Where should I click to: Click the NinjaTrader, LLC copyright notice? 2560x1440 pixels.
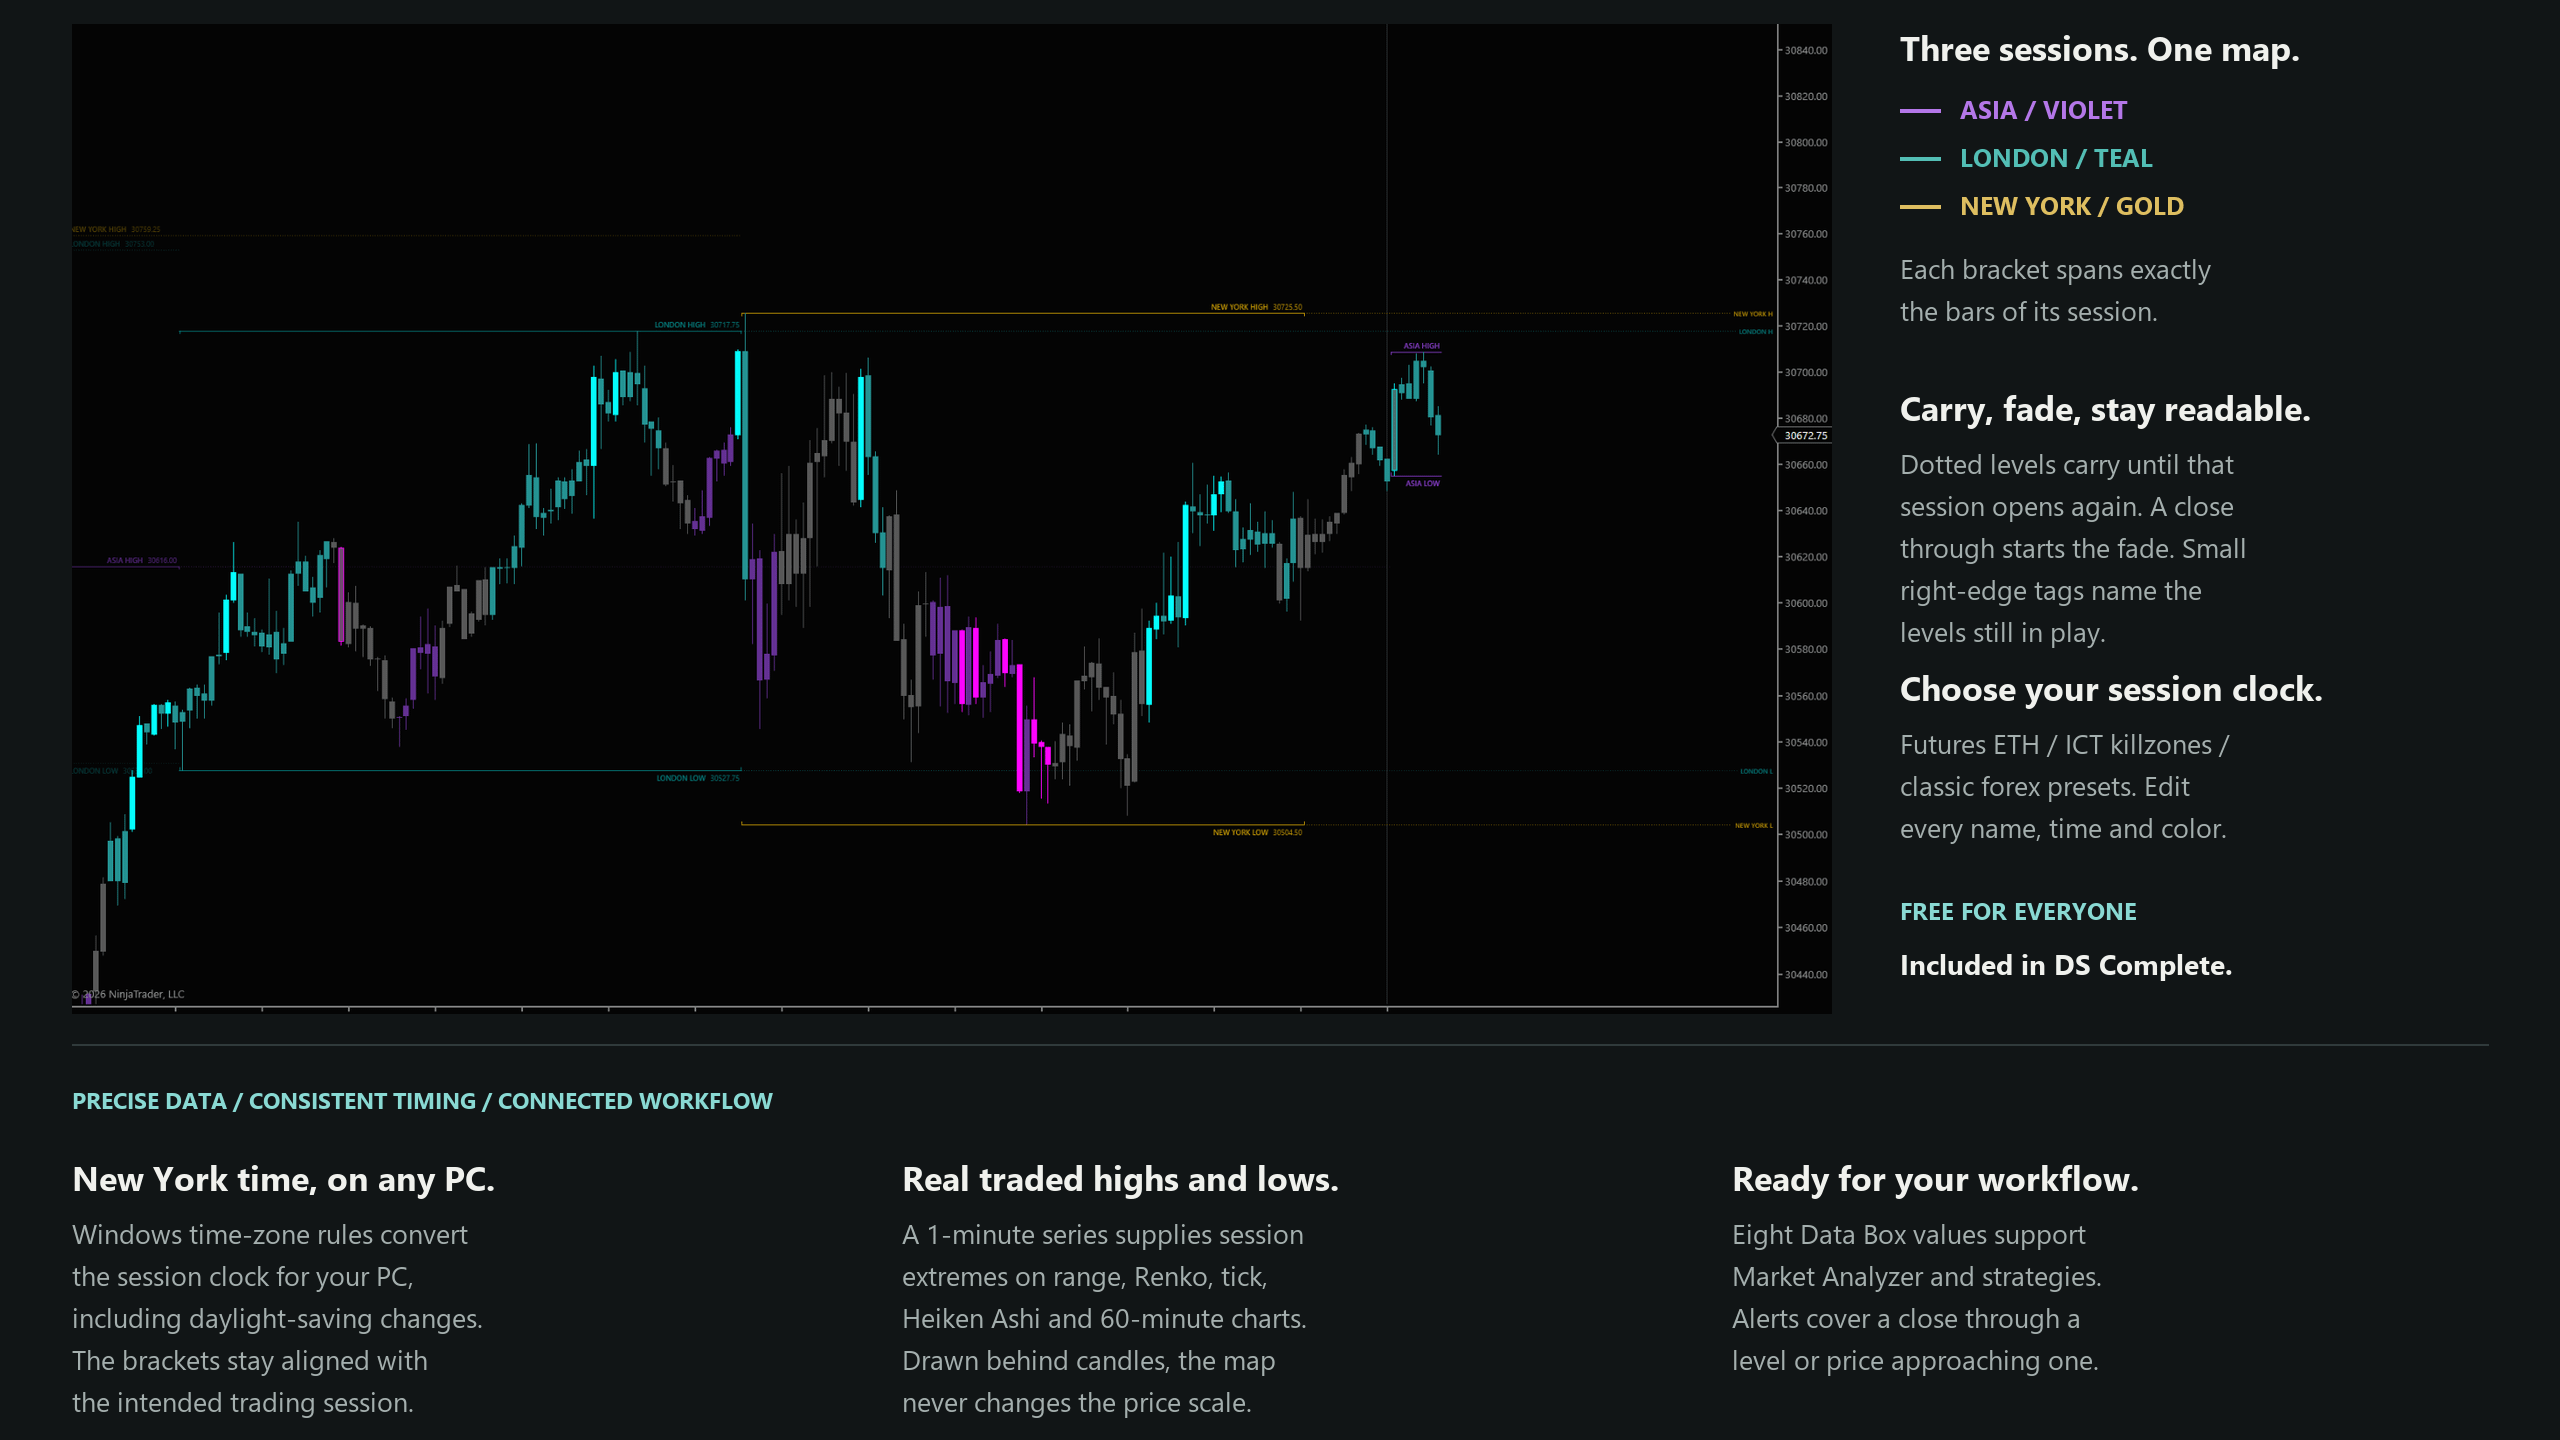pyautogui.click(x=128, y=994)
